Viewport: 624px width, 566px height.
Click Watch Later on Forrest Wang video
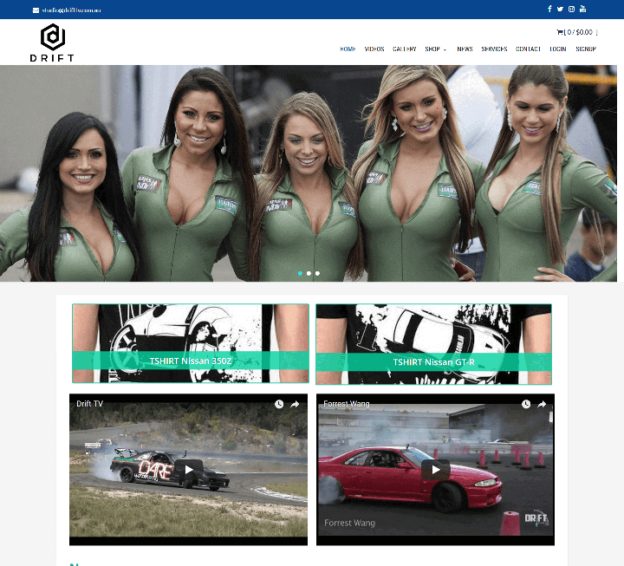tap(526, 404)
